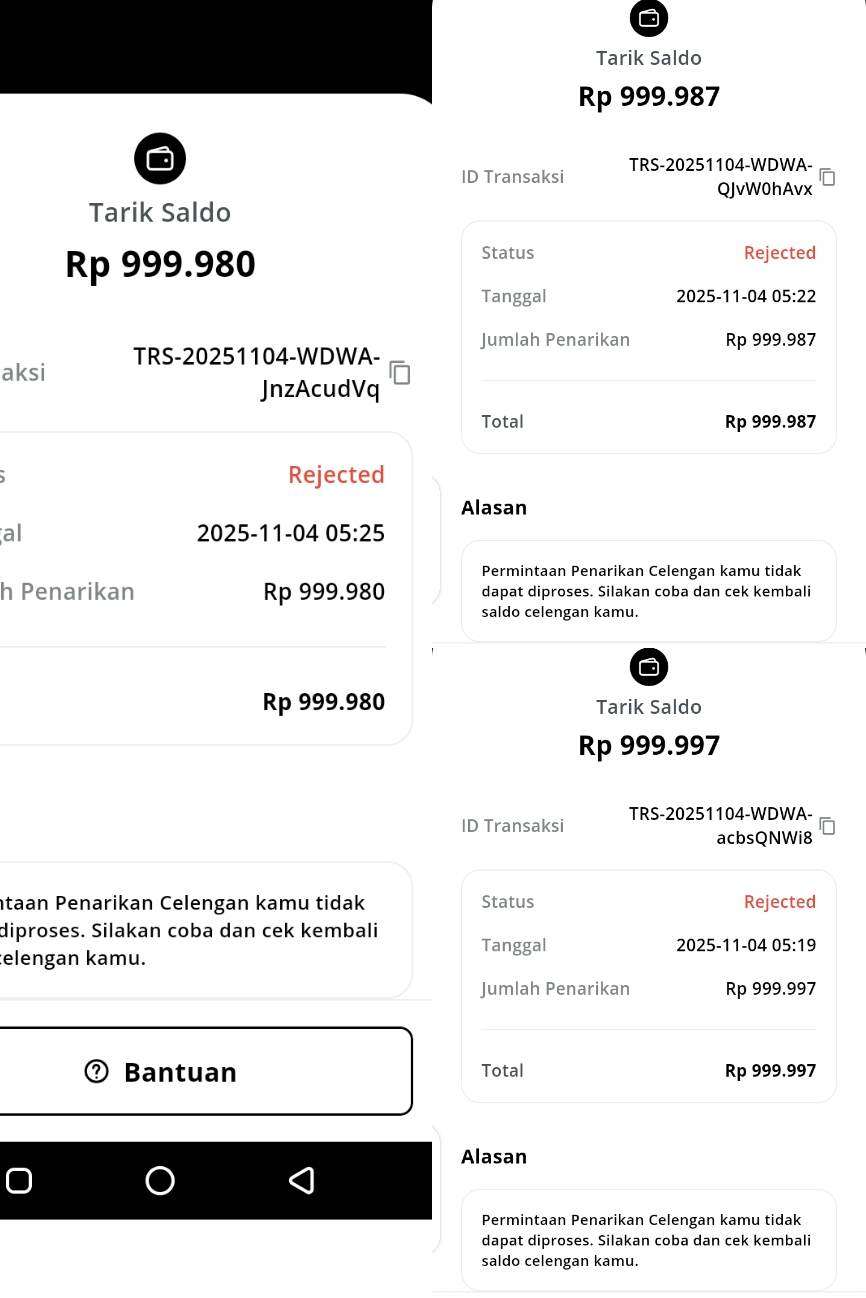Copy transaction ID TRS-20251104-WDWA-JnzAcudVq

point(399,374)
